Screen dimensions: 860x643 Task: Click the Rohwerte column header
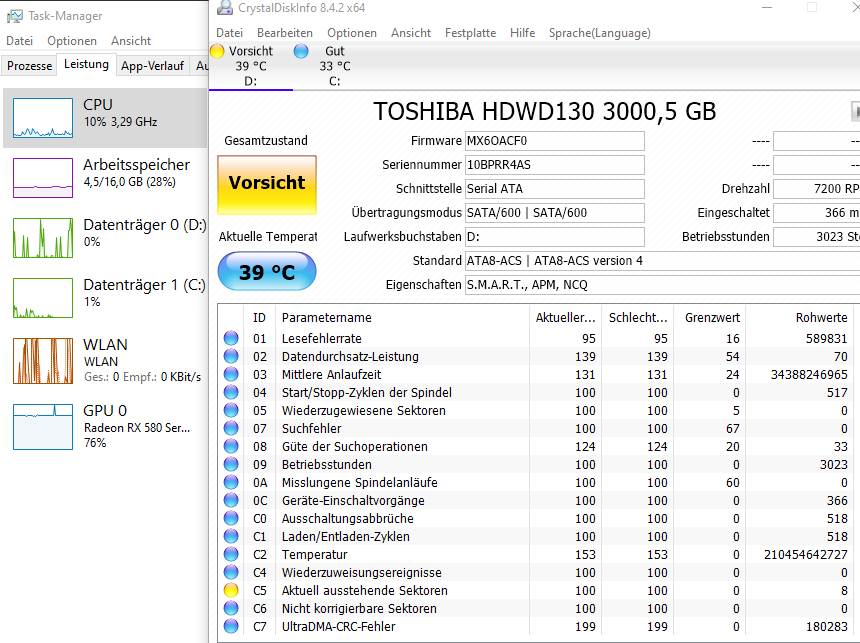(802, 318)
